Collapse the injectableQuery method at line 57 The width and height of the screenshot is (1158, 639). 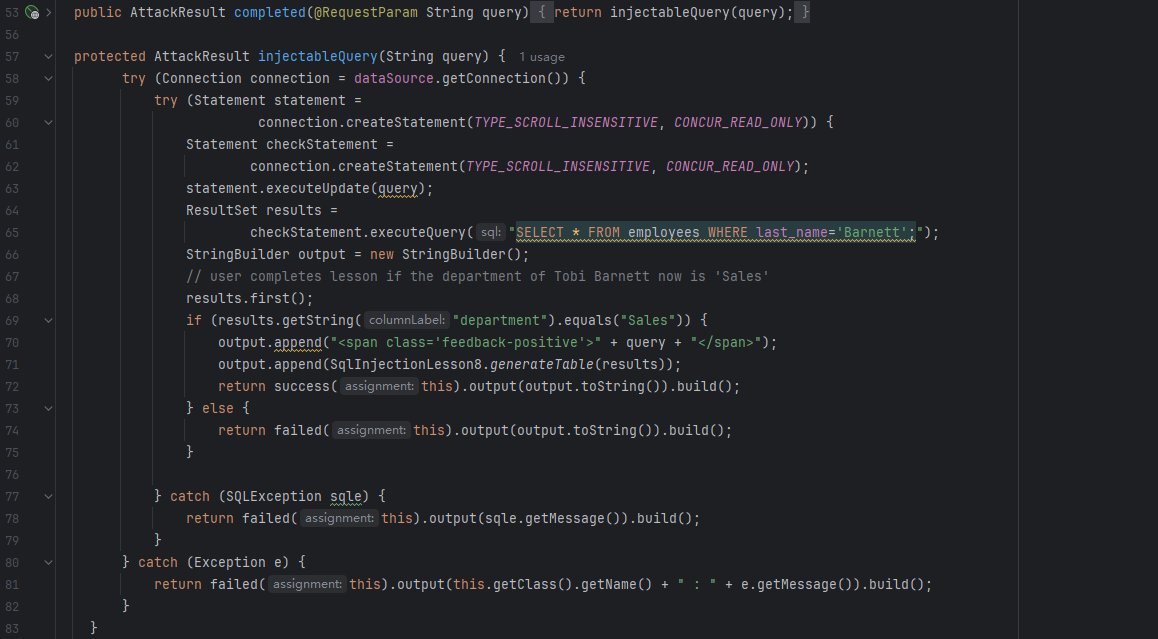(49, 57)
